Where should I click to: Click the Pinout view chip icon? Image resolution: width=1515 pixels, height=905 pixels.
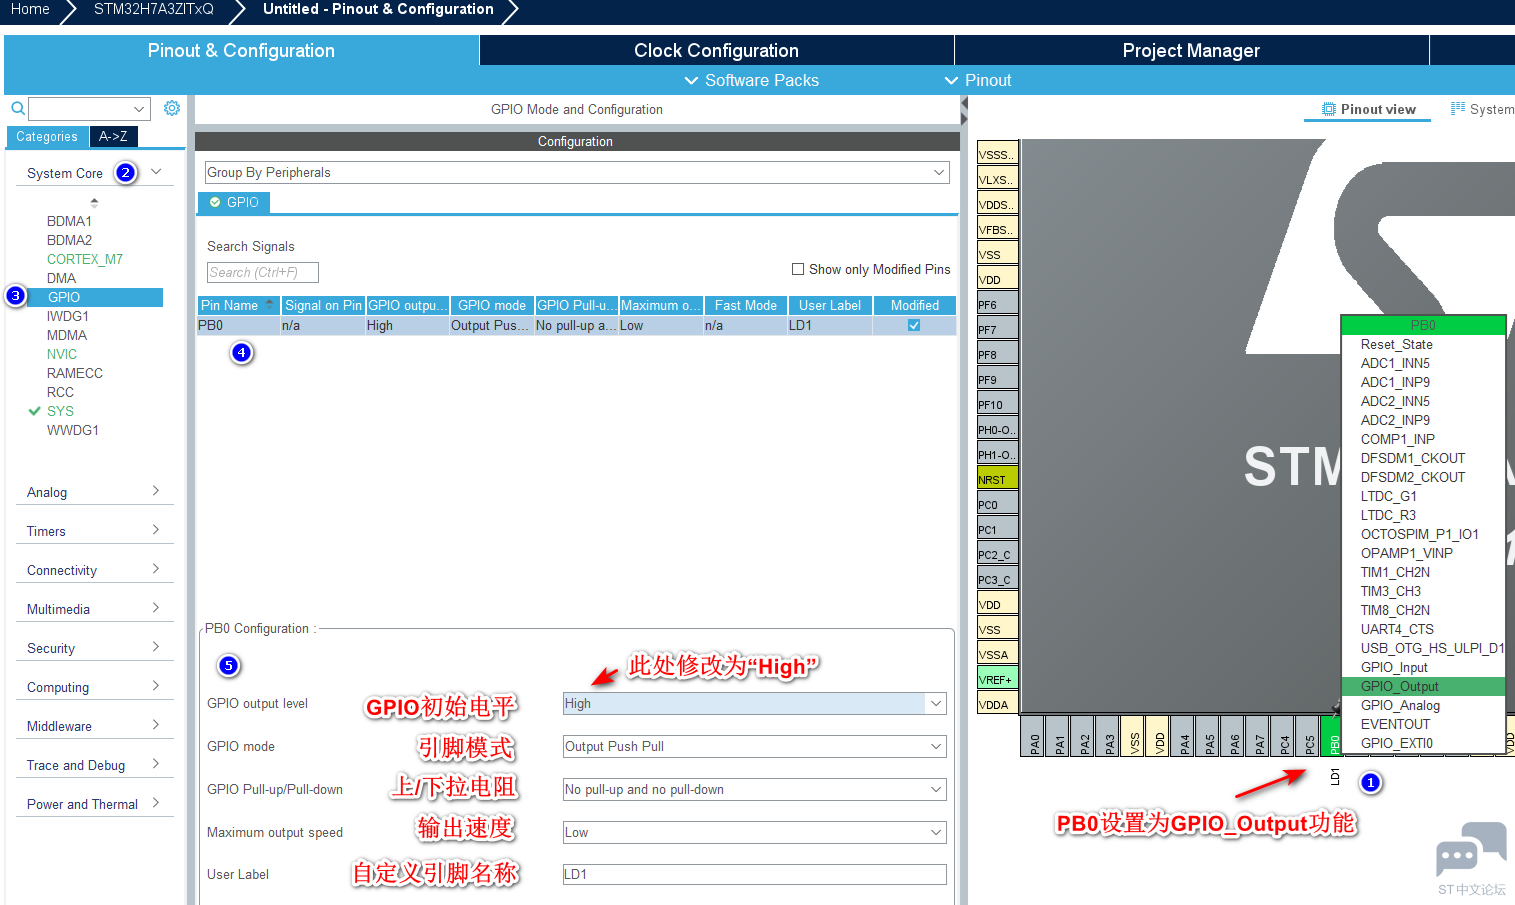(1329, 109)
